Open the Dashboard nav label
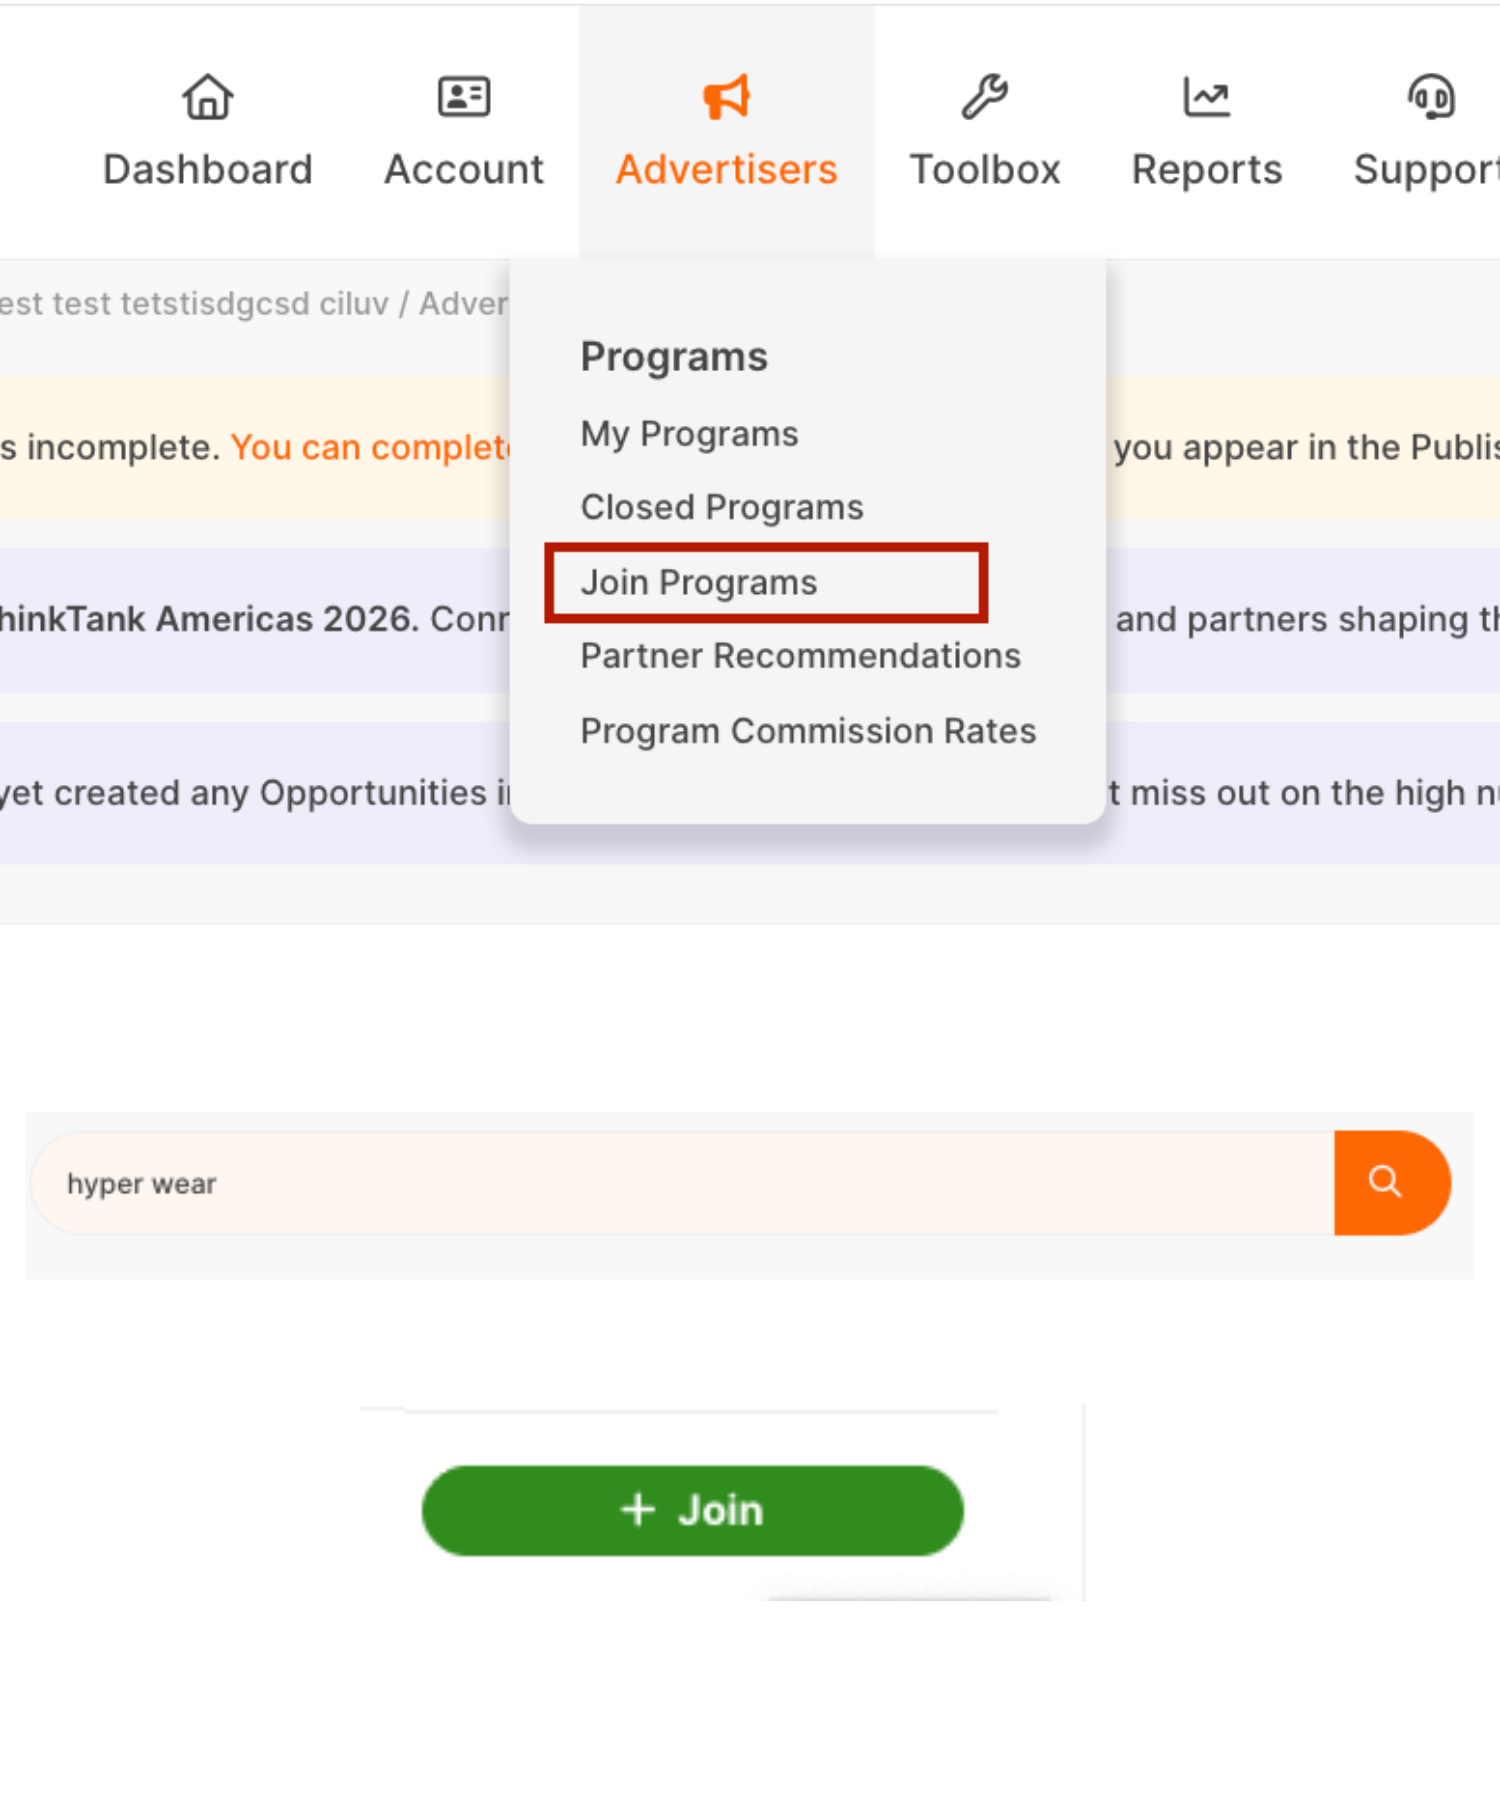Screen dimensions: 1500x1800 tap(208, 169)
